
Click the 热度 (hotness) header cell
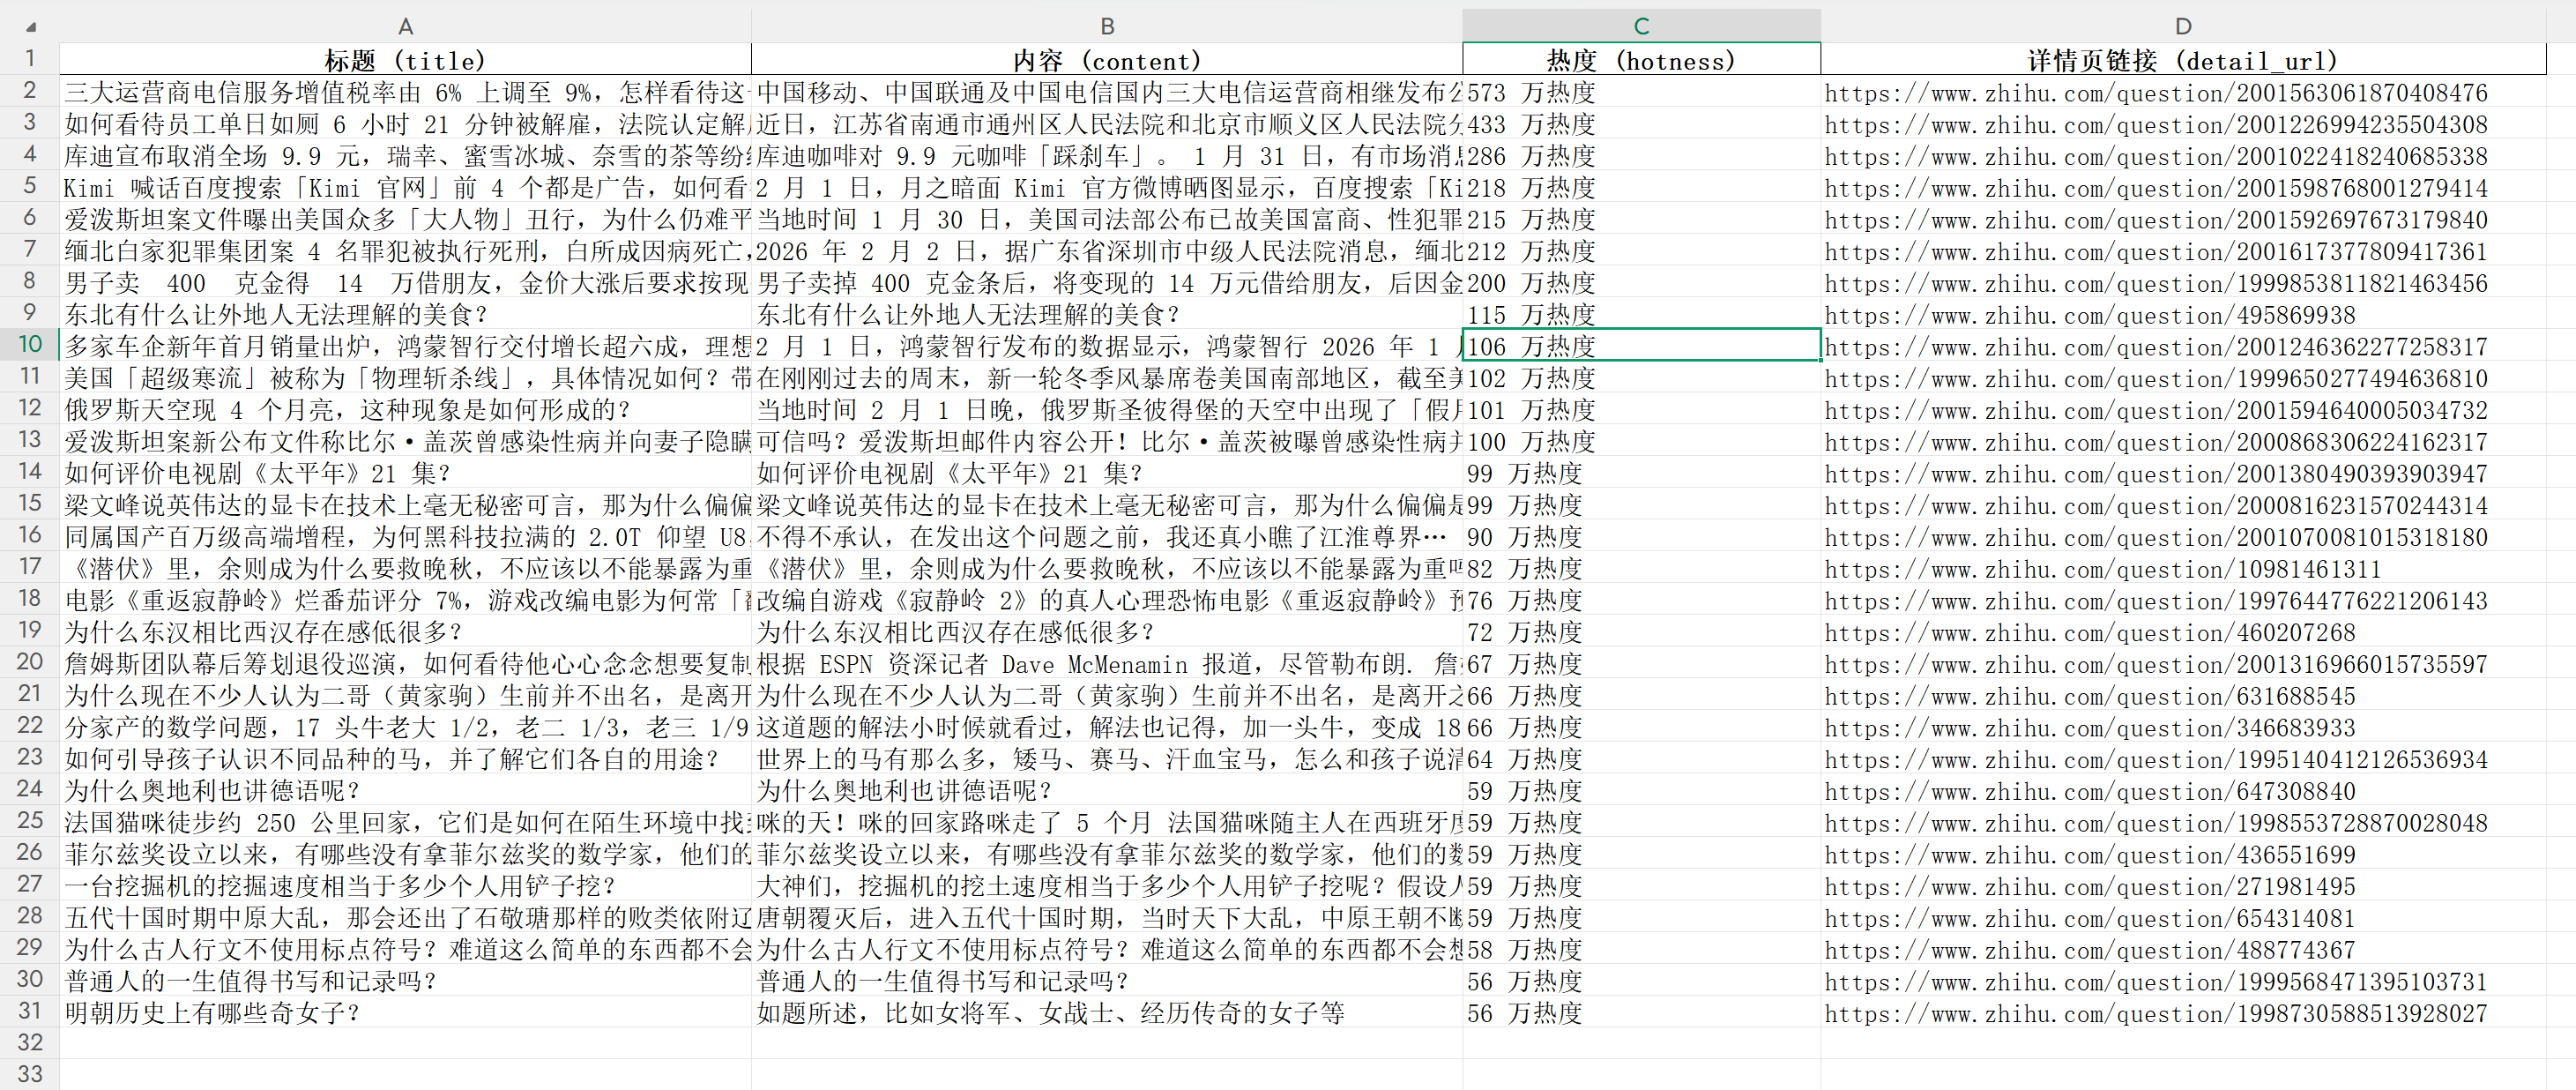1640,60
